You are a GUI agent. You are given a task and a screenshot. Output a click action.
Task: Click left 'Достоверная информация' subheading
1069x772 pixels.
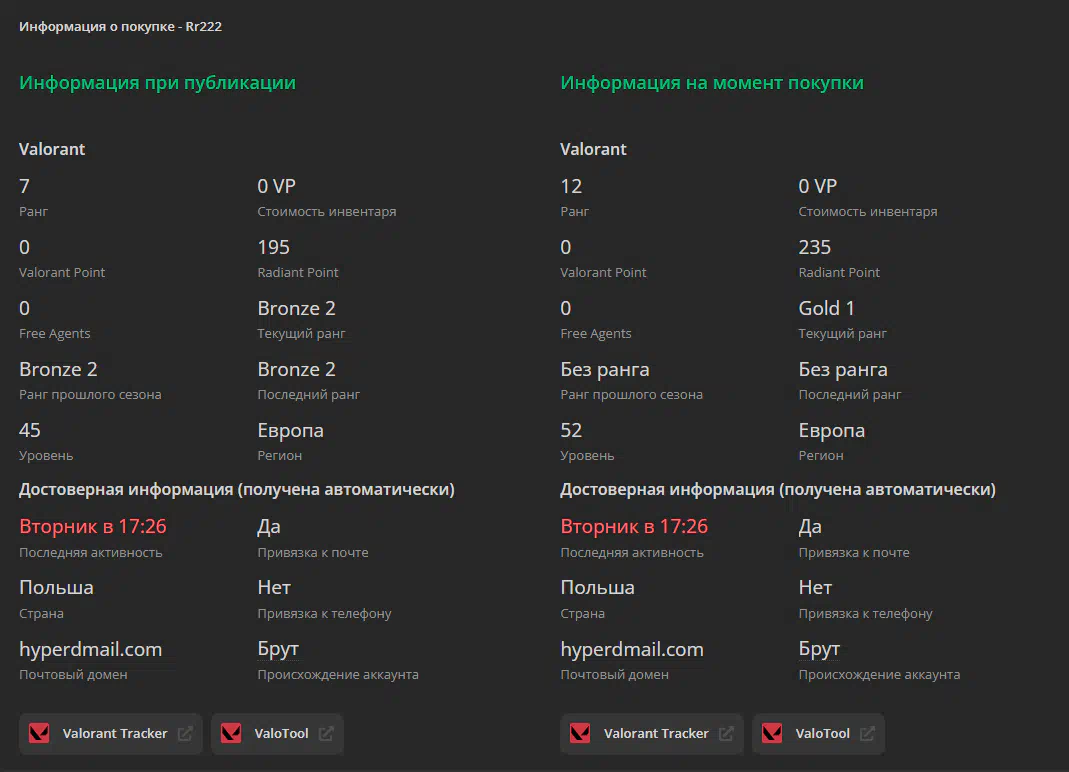[237, 490]
